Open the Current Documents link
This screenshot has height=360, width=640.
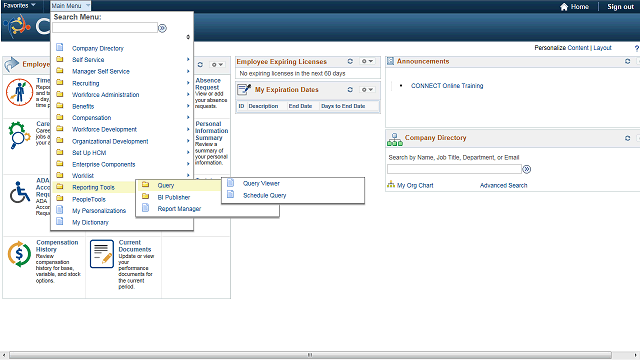coord(135,246)
